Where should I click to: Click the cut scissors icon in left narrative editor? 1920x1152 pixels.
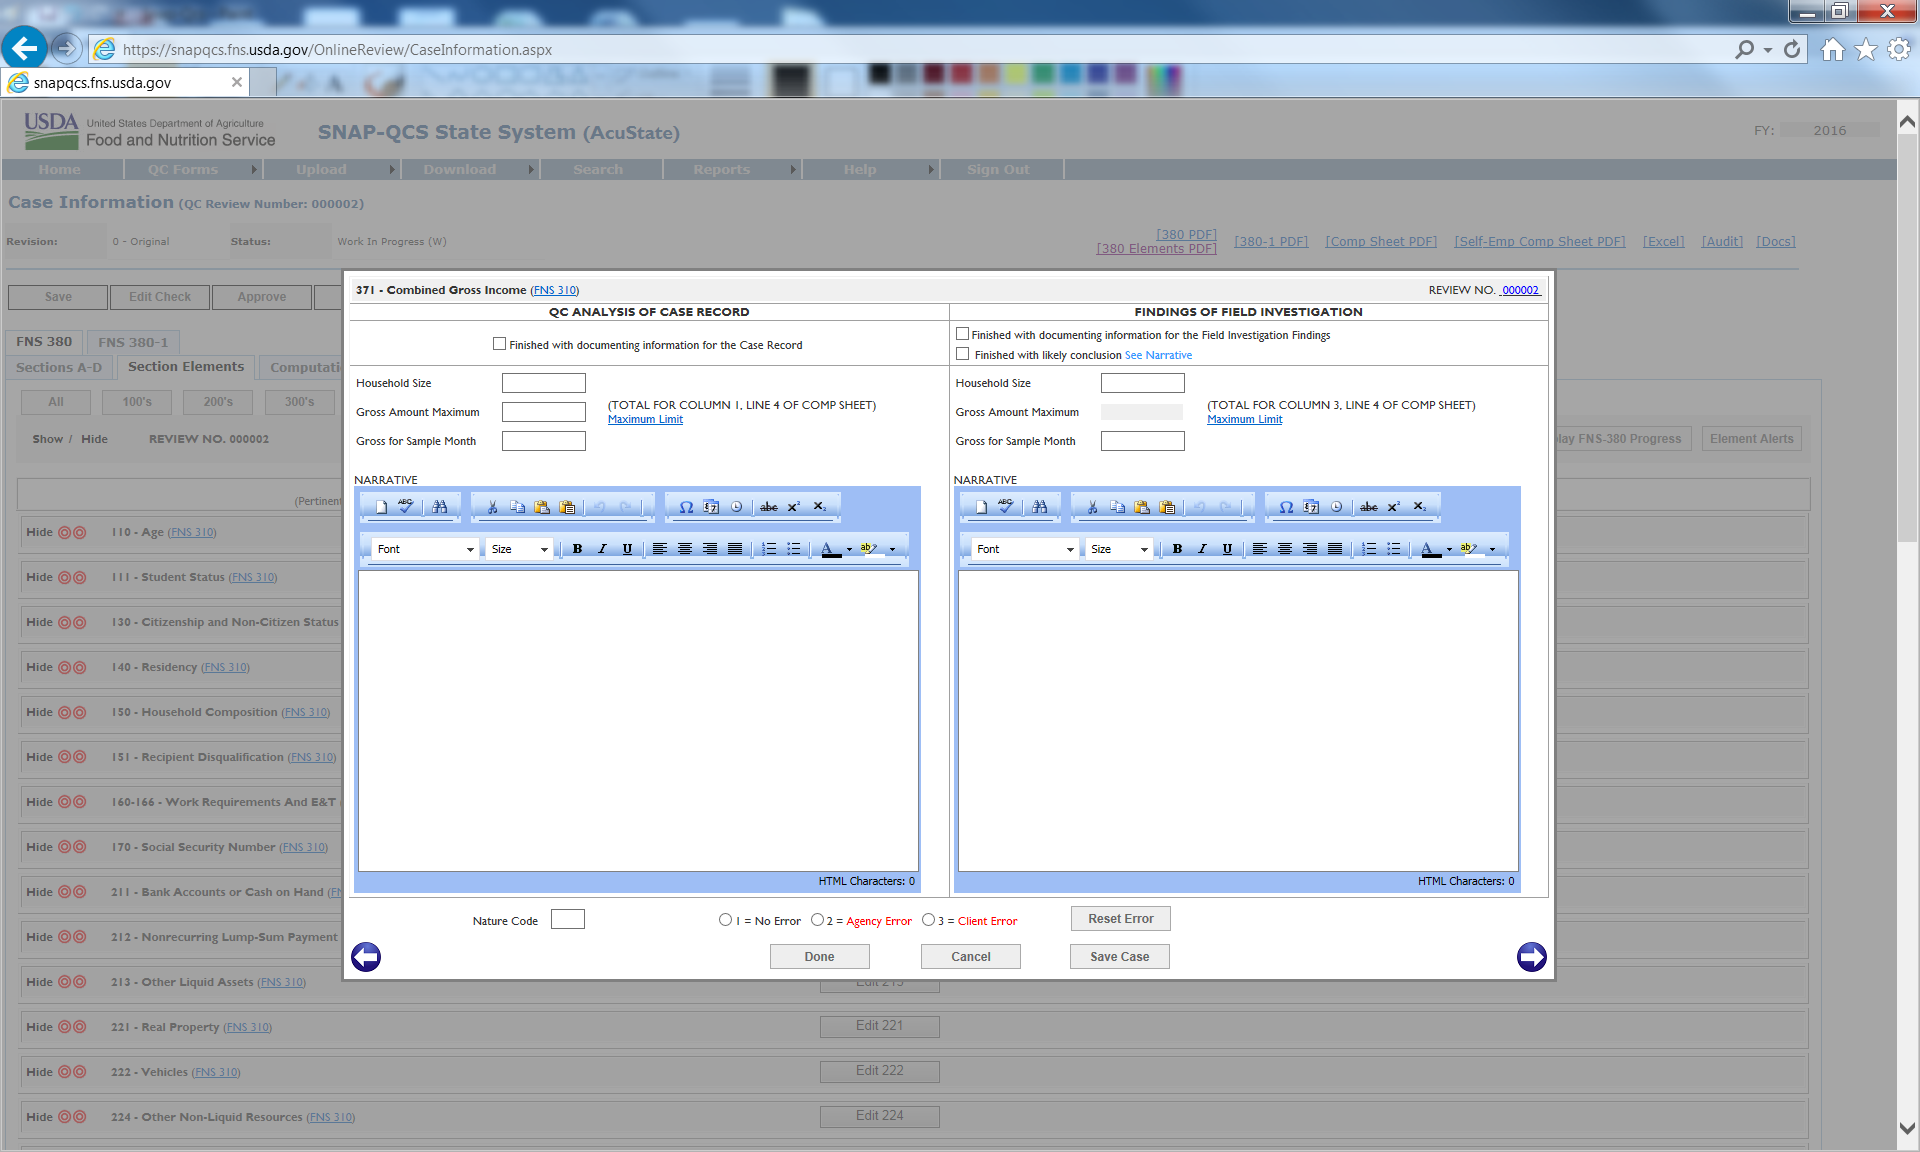click(492, 507)
